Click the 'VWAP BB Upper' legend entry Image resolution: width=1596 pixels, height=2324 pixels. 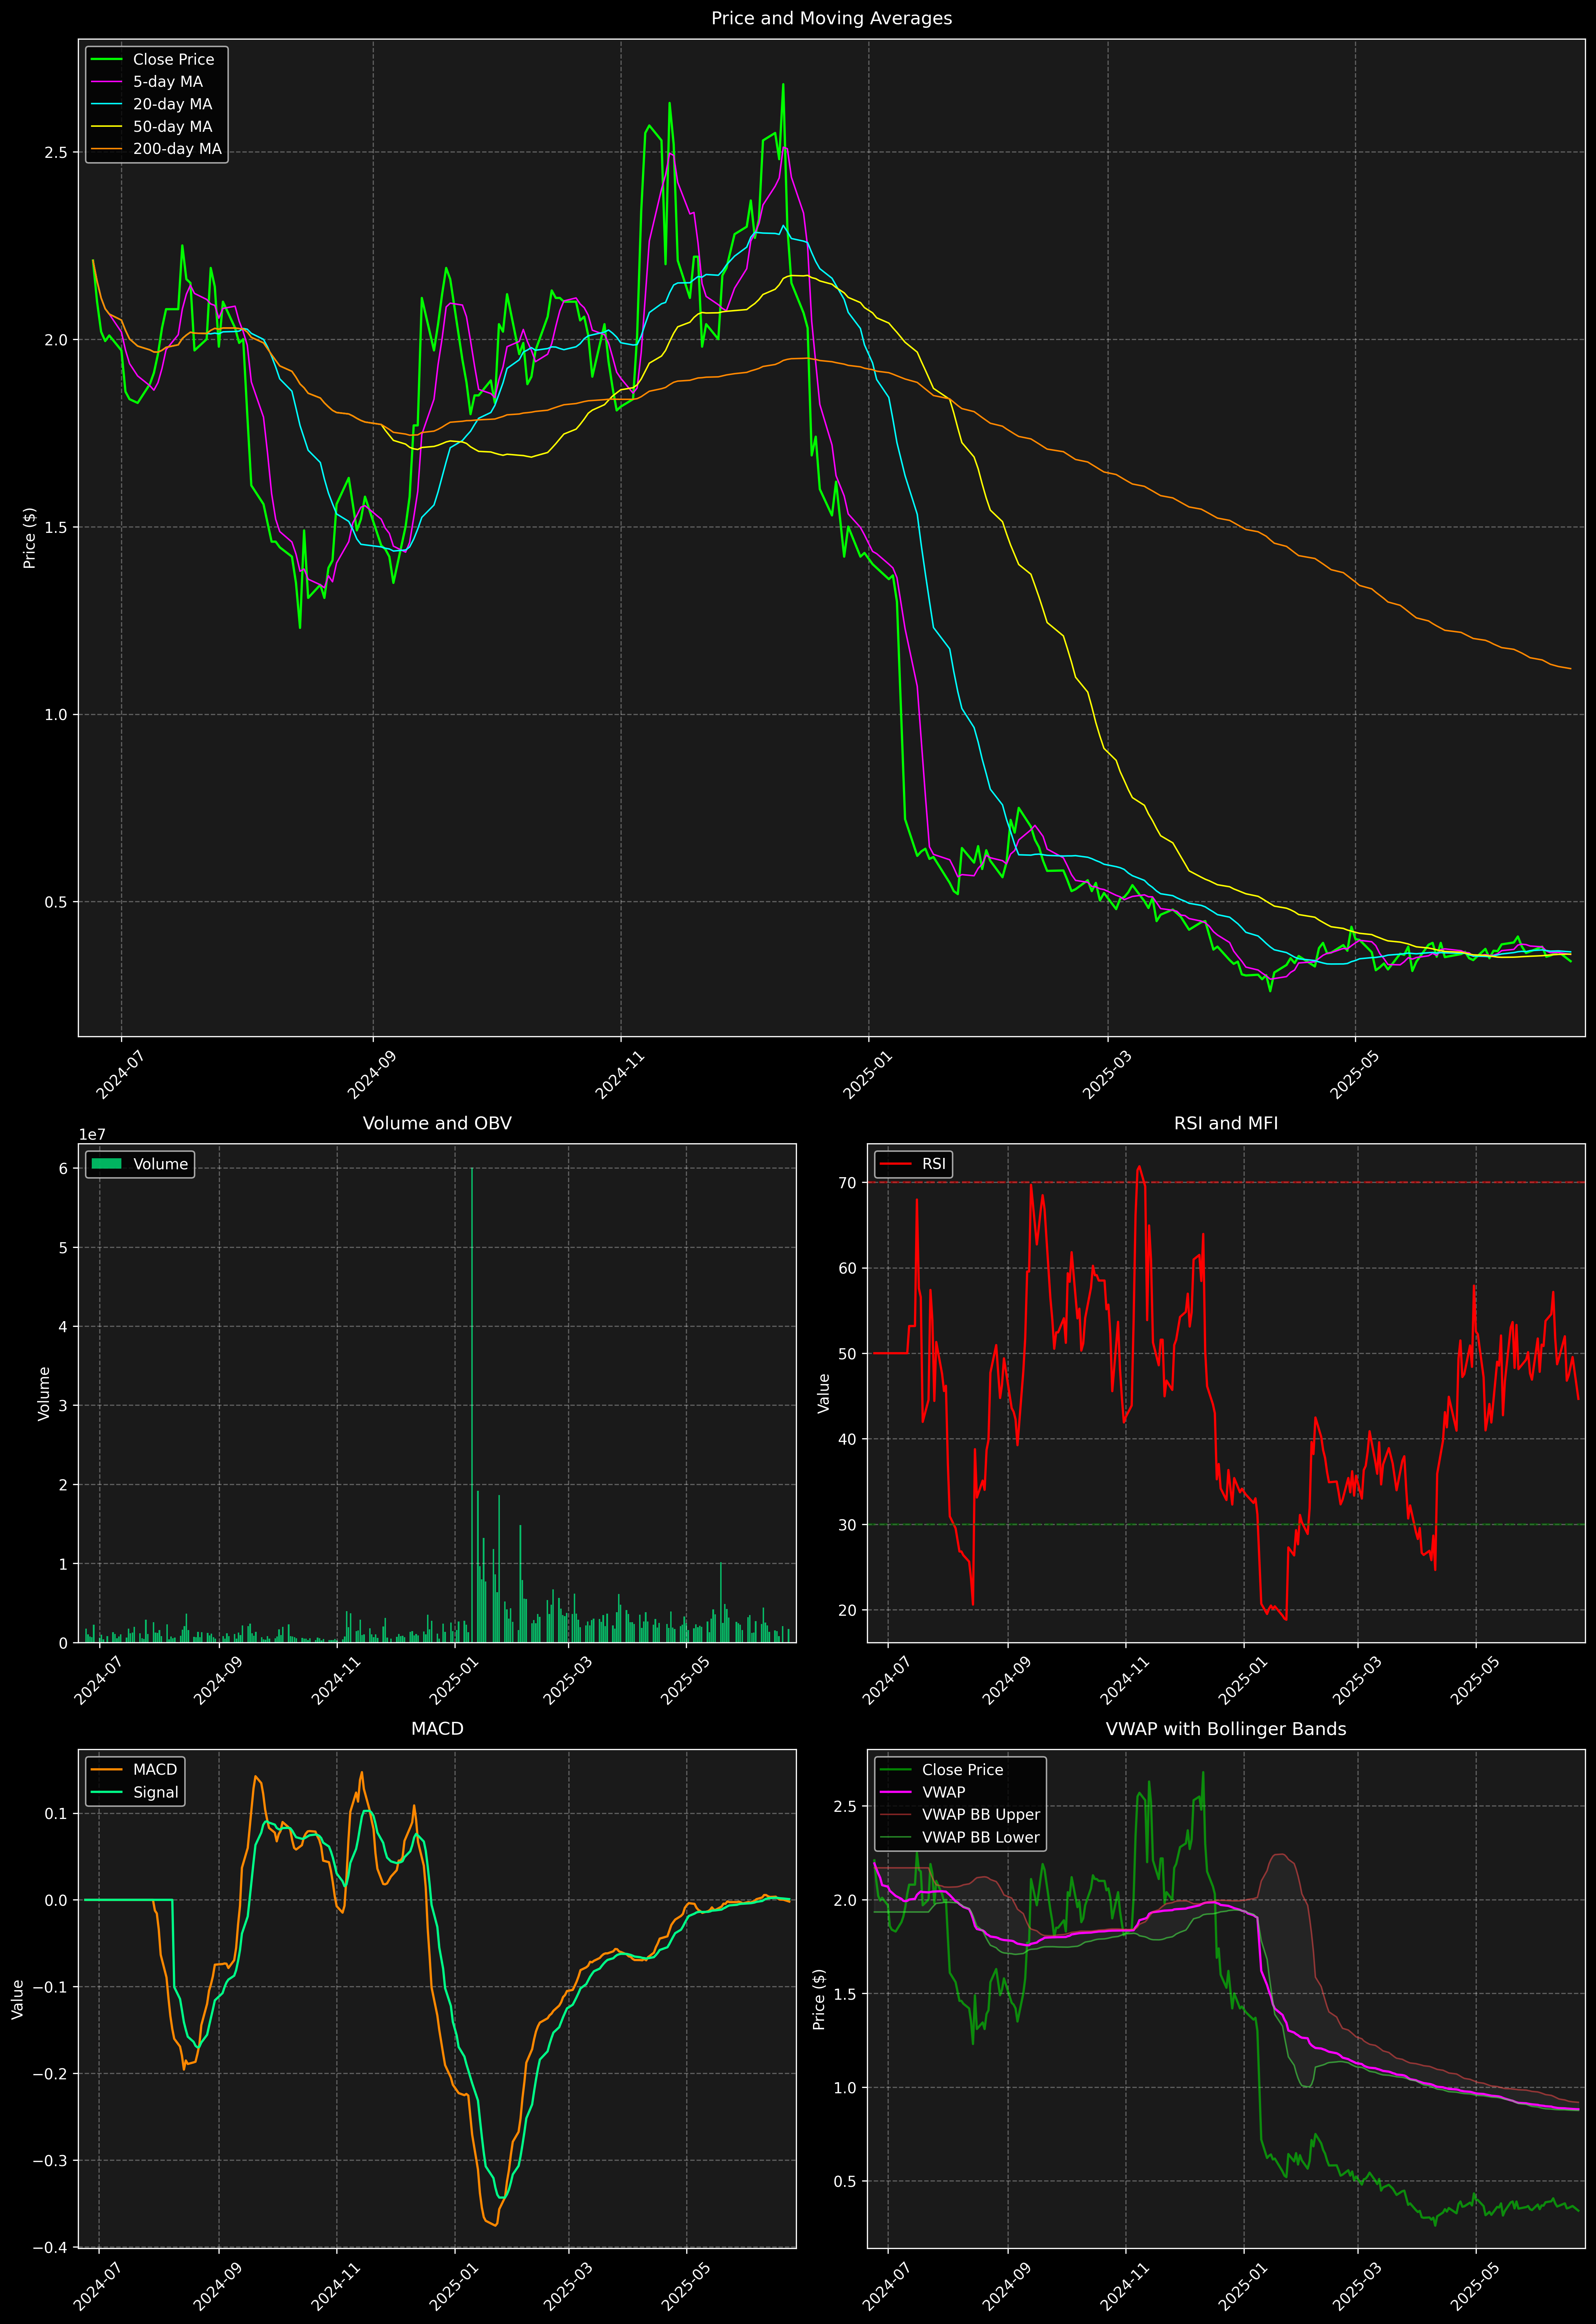pos(981,1815)
